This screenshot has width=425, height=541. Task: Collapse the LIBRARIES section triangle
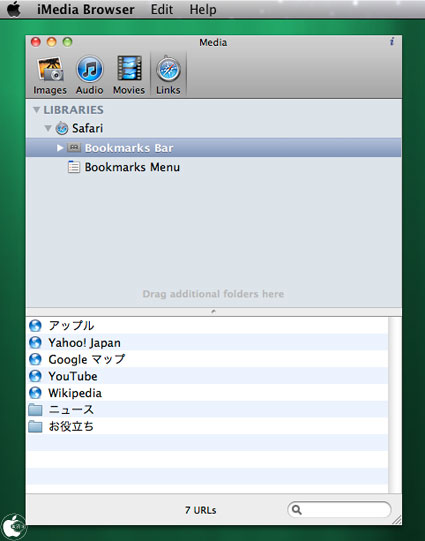click(x=36, y=110)
